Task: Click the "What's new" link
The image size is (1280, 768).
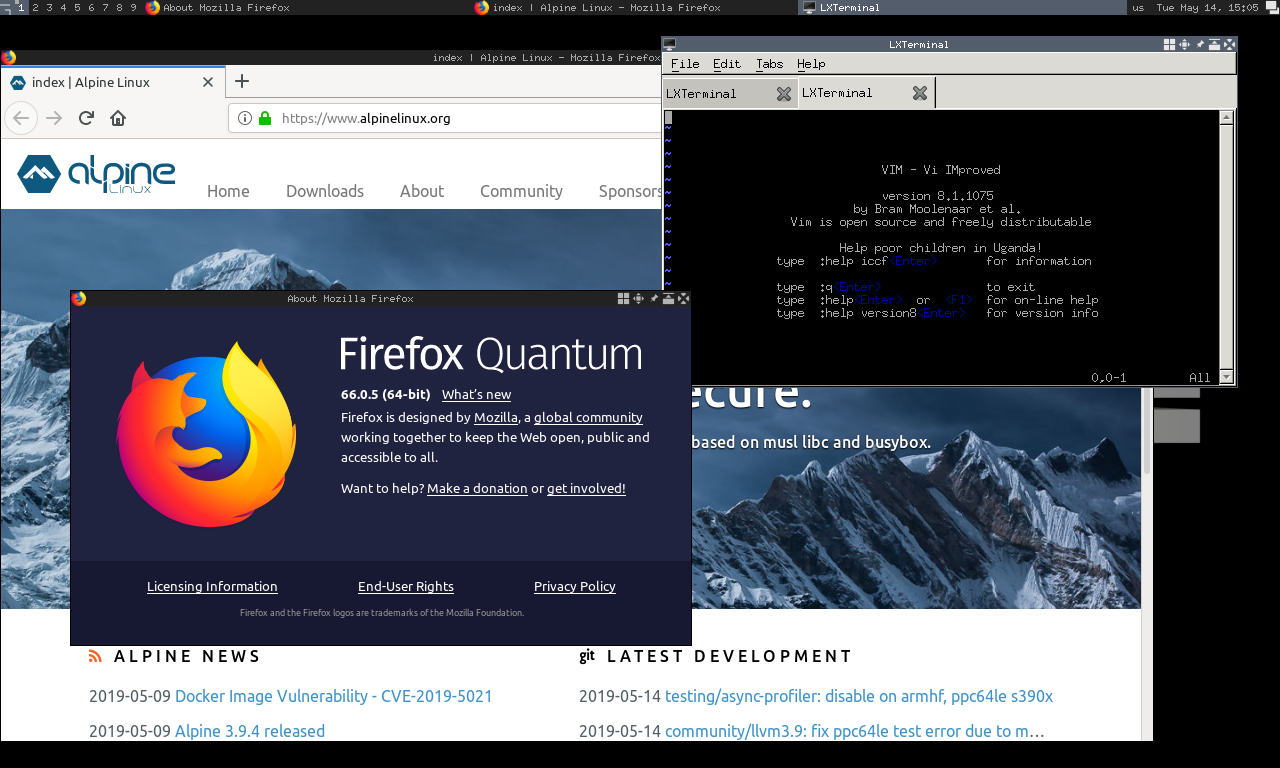Action: (476, 395)
